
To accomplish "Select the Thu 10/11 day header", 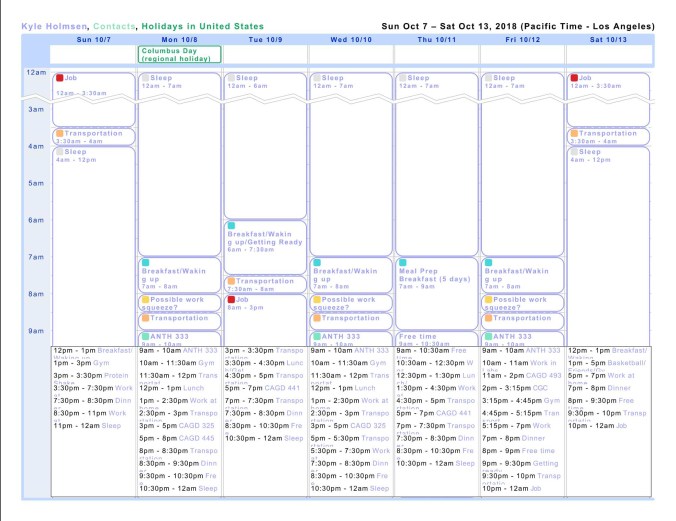I will [437, 40].
